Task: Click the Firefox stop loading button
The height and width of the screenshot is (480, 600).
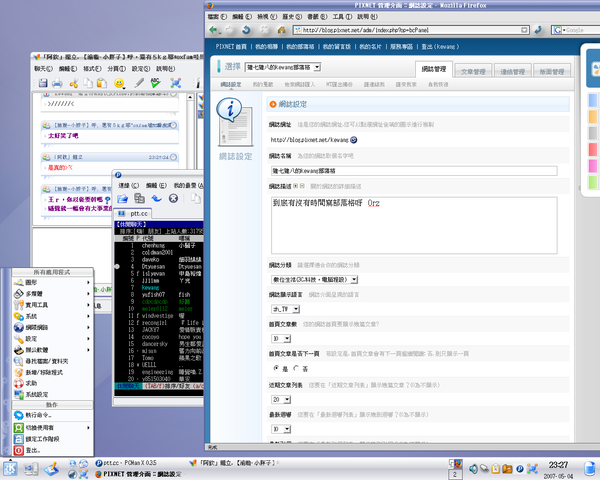Action: point(264,30)
